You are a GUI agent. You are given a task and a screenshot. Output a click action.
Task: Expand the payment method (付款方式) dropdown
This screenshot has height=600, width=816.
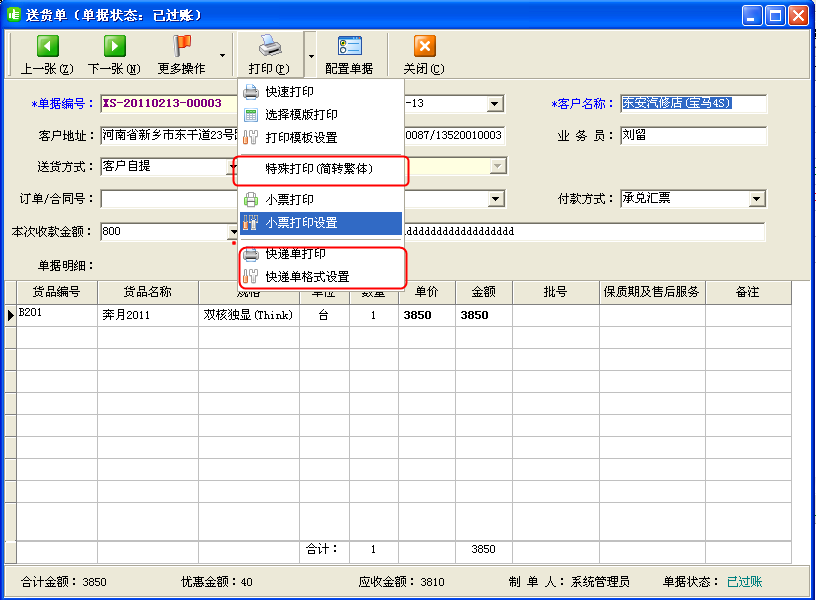point(757,199)
